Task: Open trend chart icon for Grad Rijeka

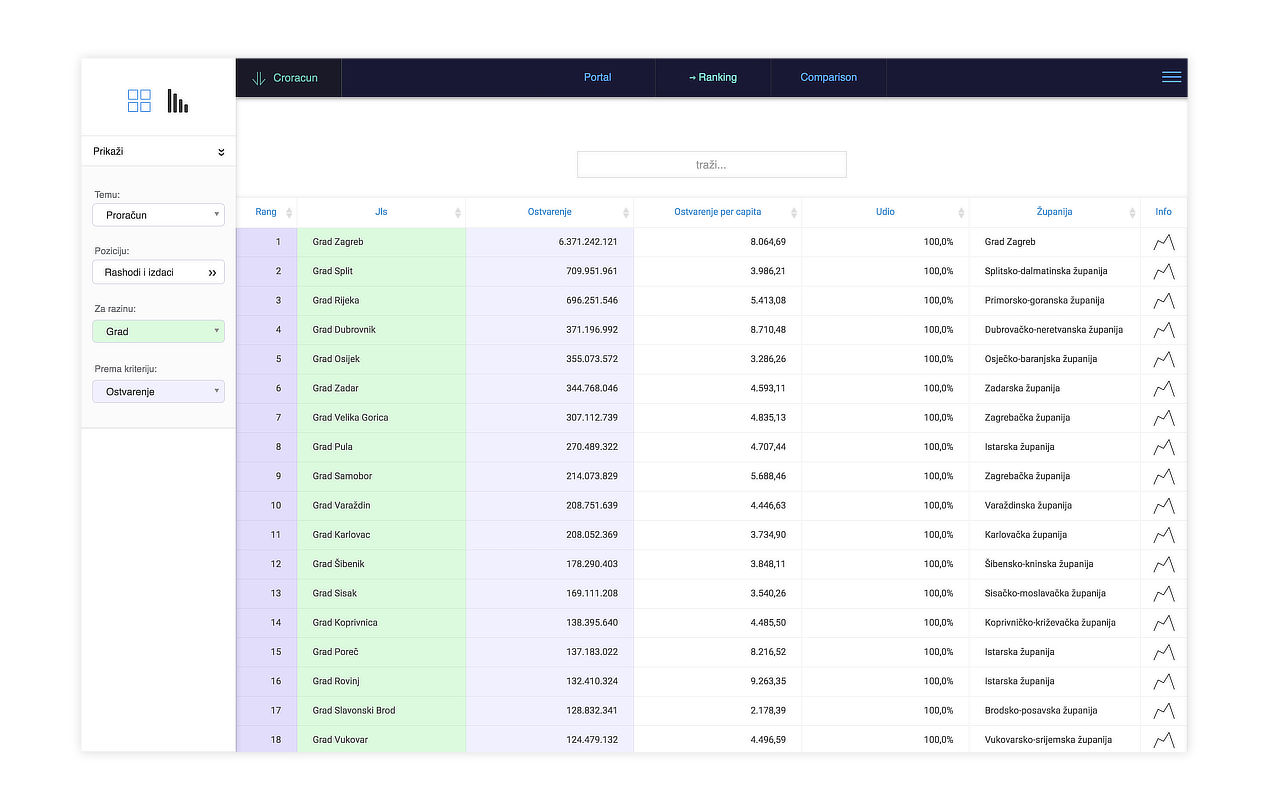Action: point(1163,300)
